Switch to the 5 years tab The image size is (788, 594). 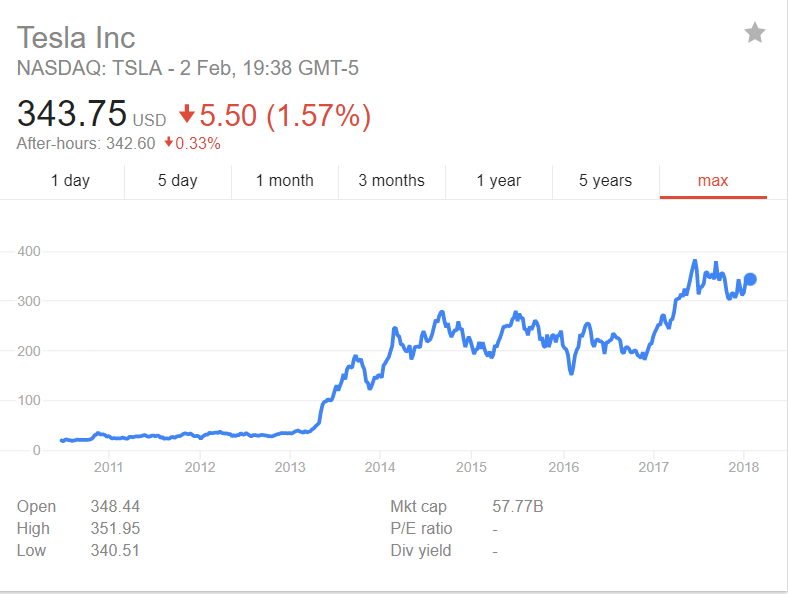pos(606,180)
